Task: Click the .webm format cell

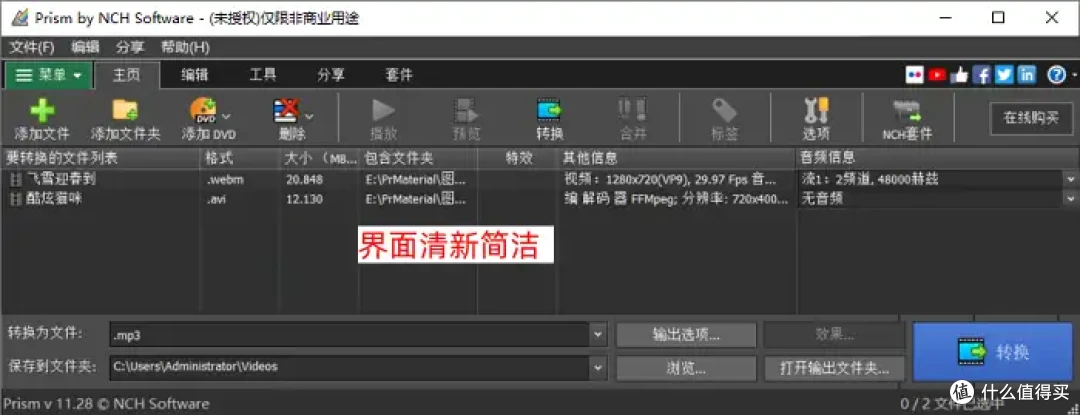Action: pyautogui.click(x=225, y=180)
